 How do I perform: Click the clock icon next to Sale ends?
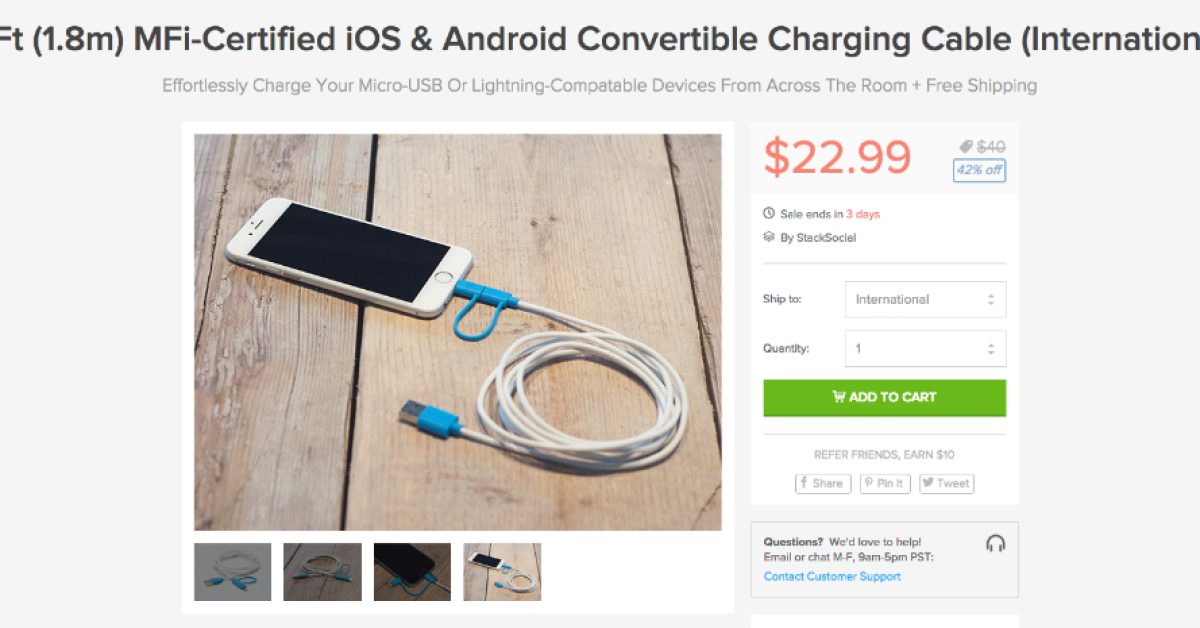(x=769, y=214)
